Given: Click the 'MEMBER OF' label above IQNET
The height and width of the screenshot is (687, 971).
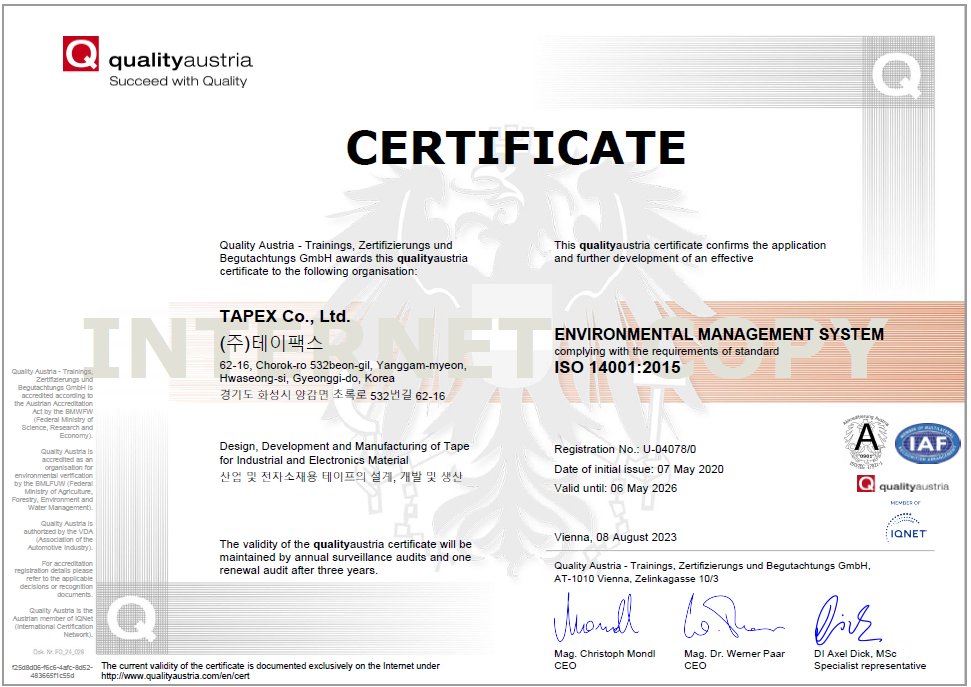Looking at the screenshot, I should 905,503.
